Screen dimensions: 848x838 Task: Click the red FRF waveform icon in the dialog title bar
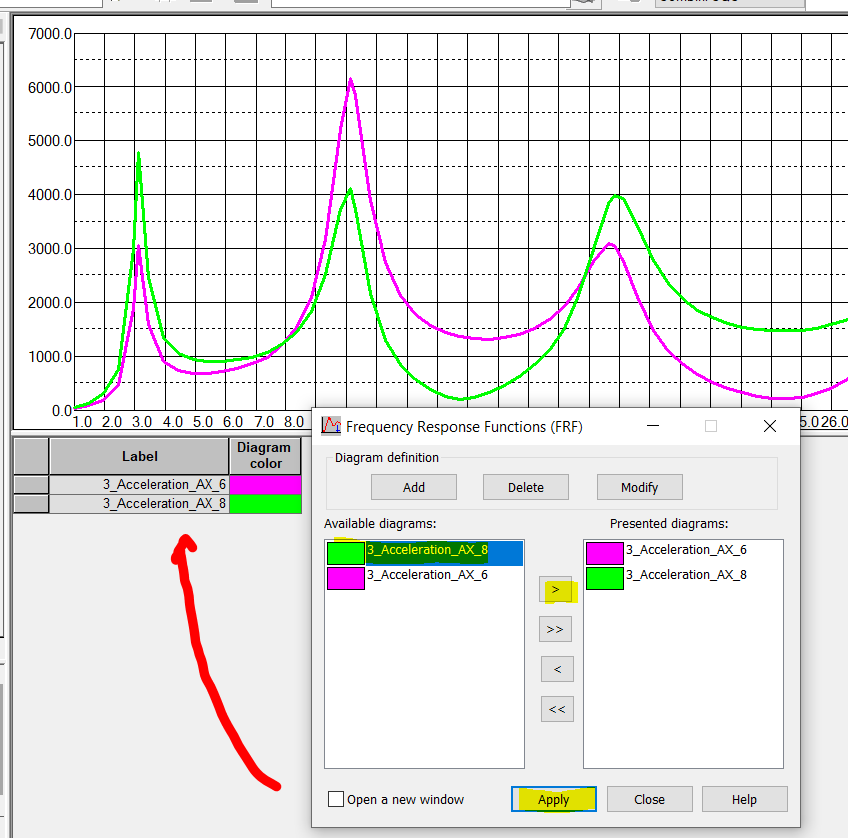(331, 426)
